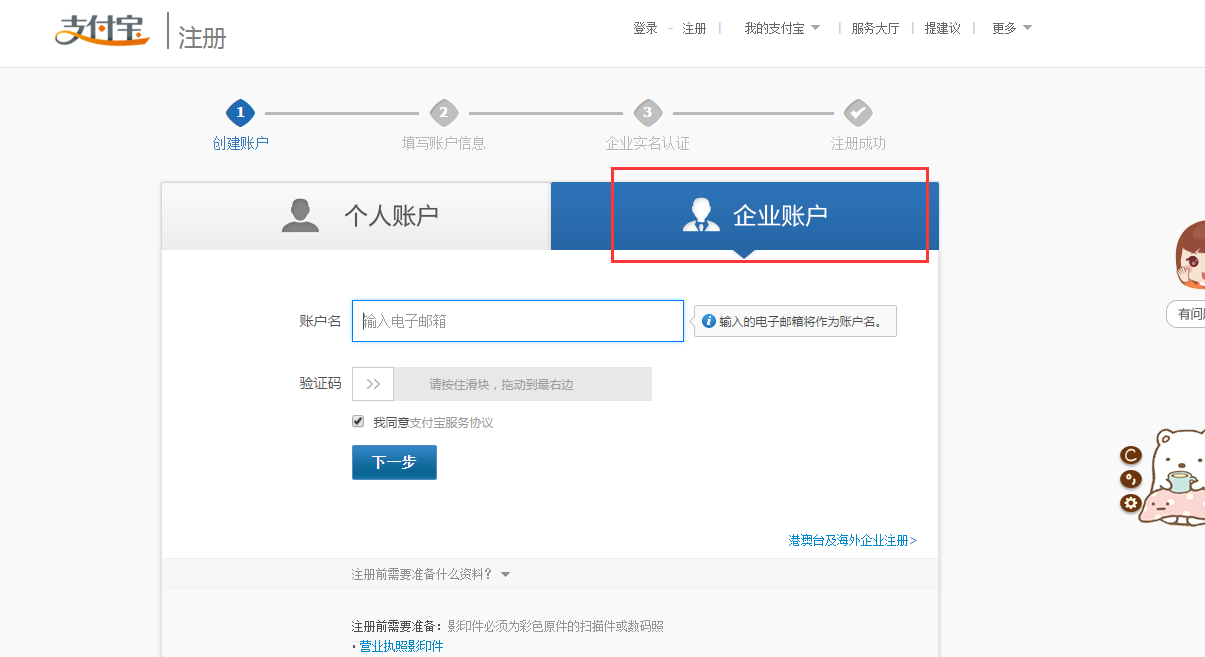Open 登录 in top navigation
The image size is (1205, 657).
pos(645,28)
